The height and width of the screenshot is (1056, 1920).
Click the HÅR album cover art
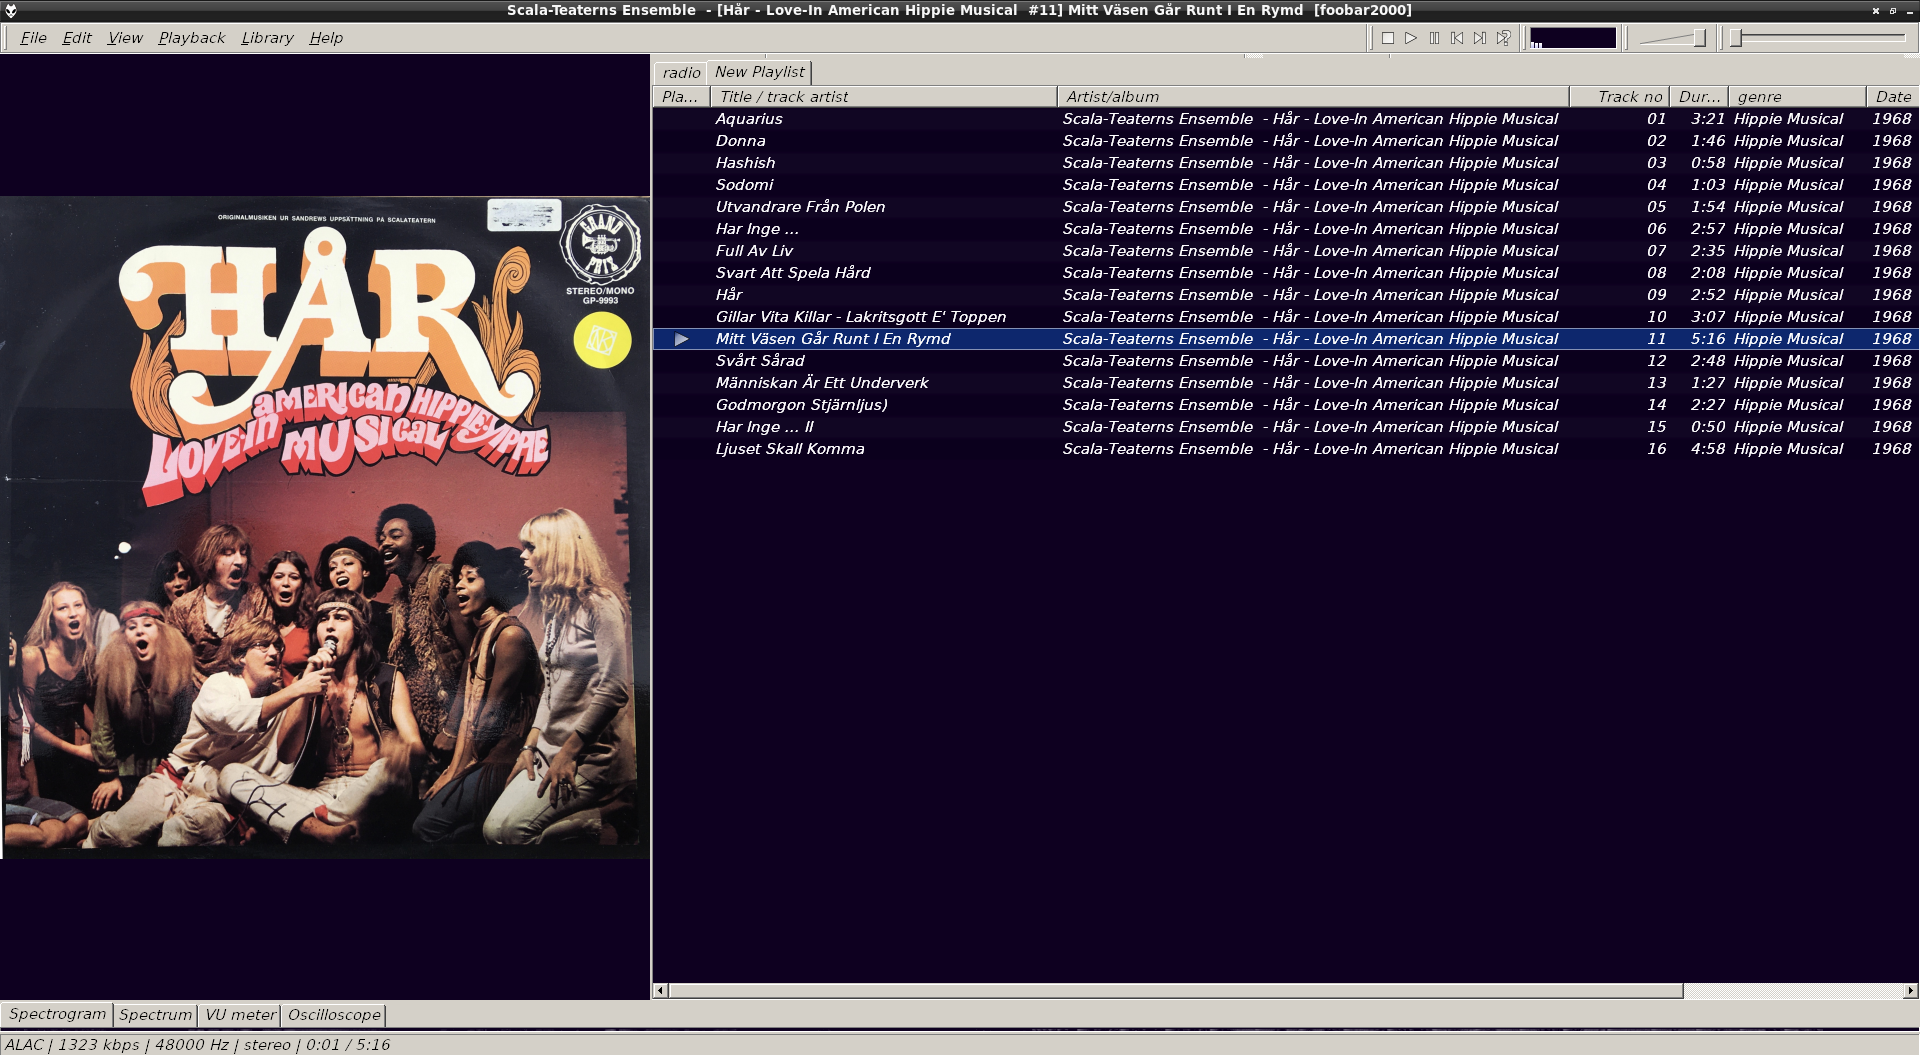[325, 527]
